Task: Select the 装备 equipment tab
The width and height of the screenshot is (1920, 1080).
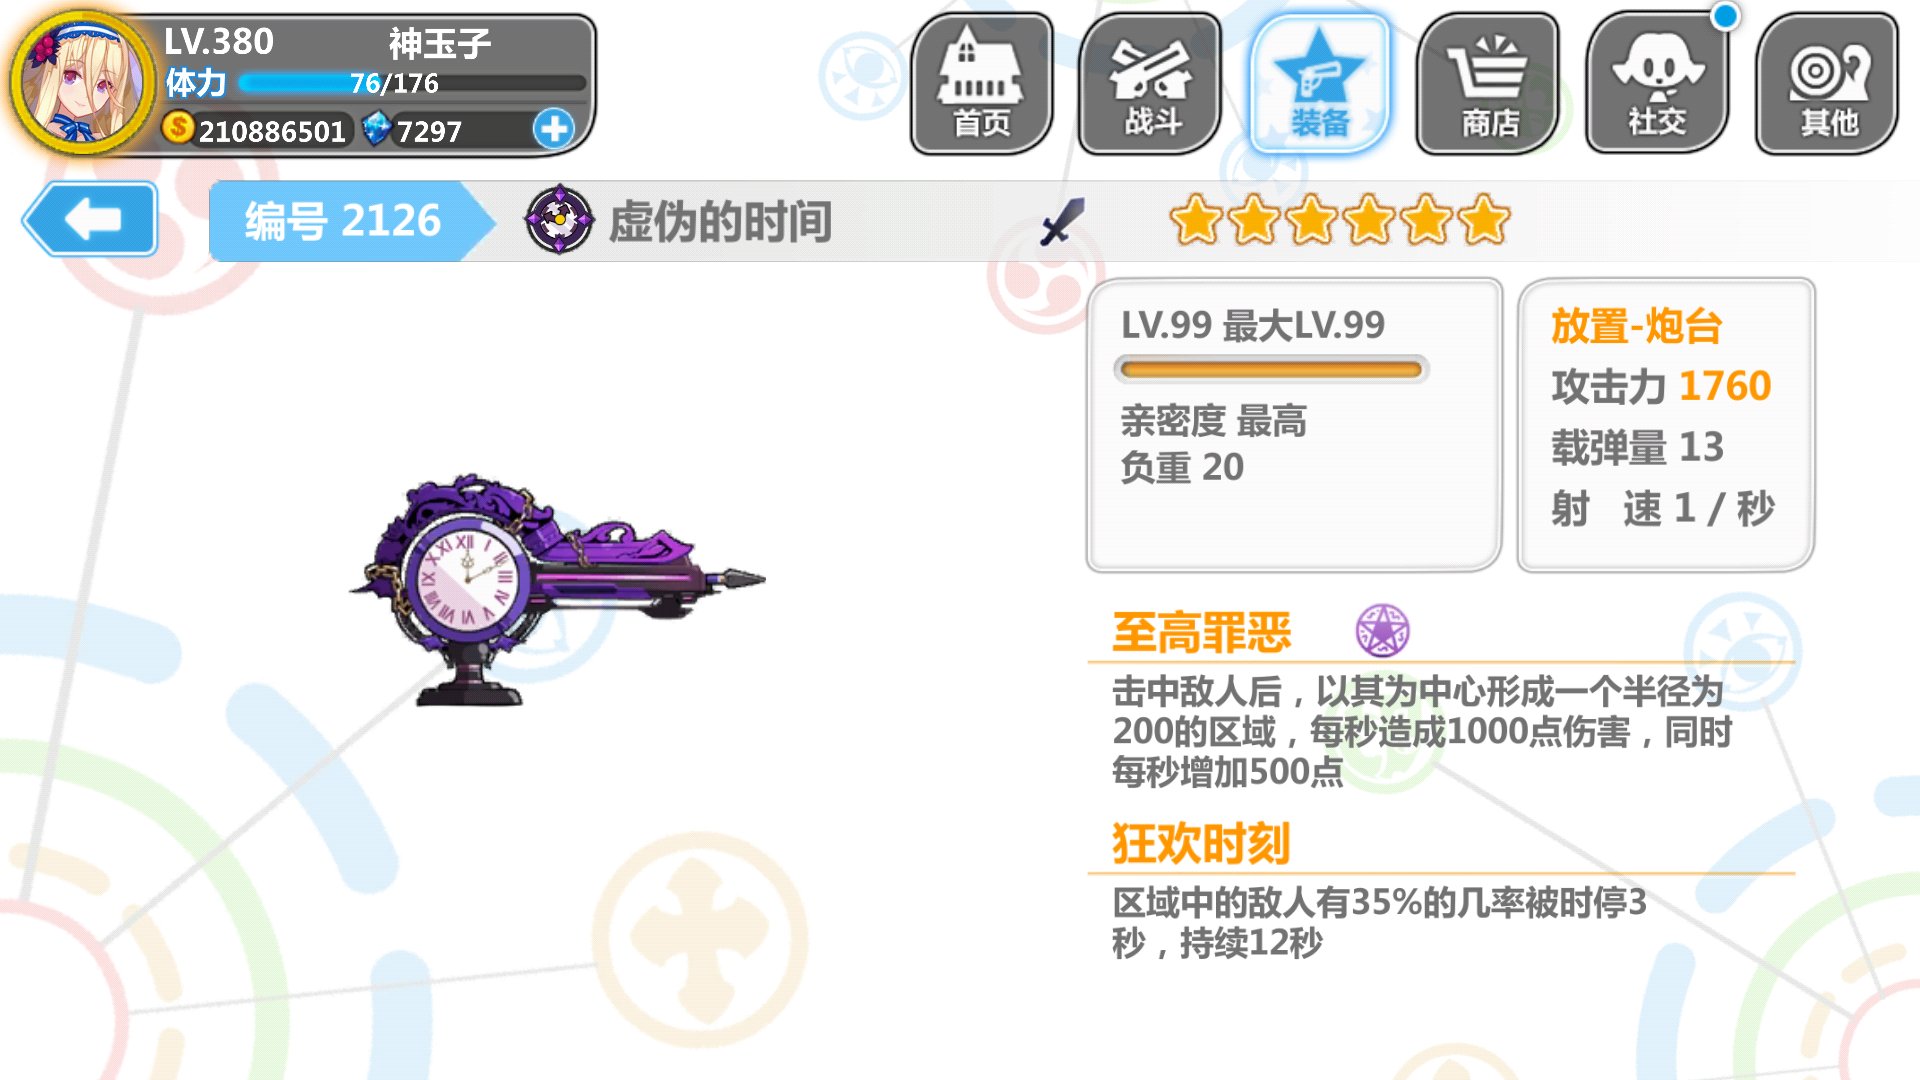Action: coord(1320,84)
